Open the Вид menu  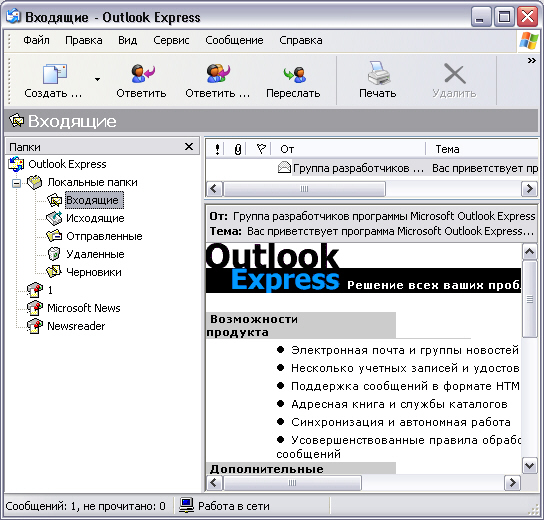128,40
